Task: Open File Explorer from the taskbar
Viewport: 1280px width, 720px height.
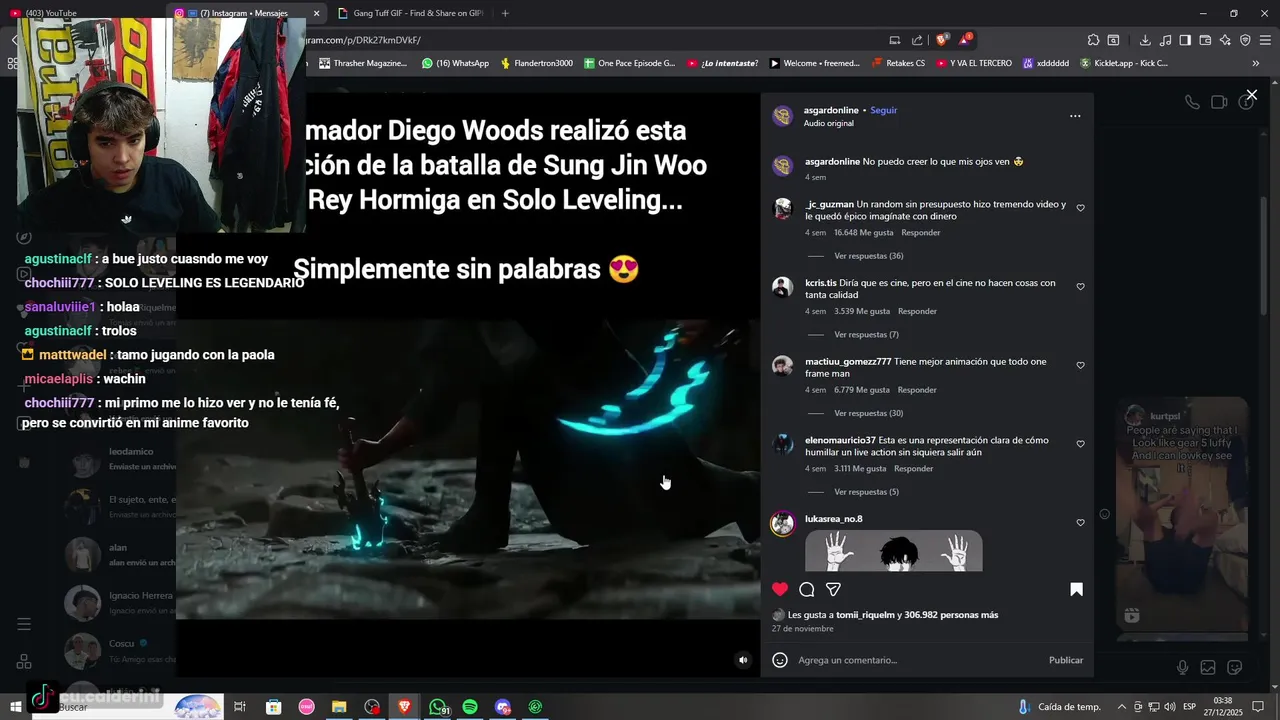Action: [339, 707]
